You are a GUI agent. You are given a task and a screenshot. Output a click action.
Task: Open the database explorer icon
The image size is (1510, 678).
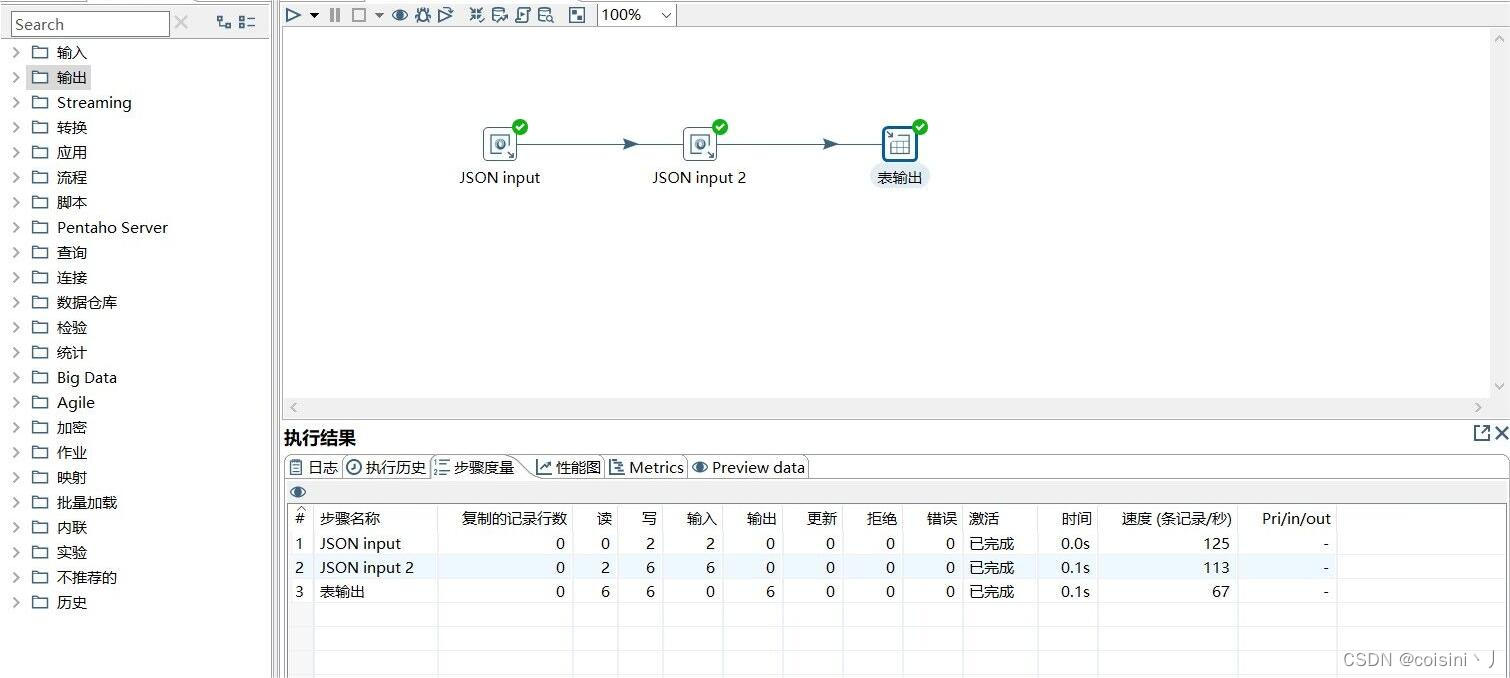click(x=545, y=14)
